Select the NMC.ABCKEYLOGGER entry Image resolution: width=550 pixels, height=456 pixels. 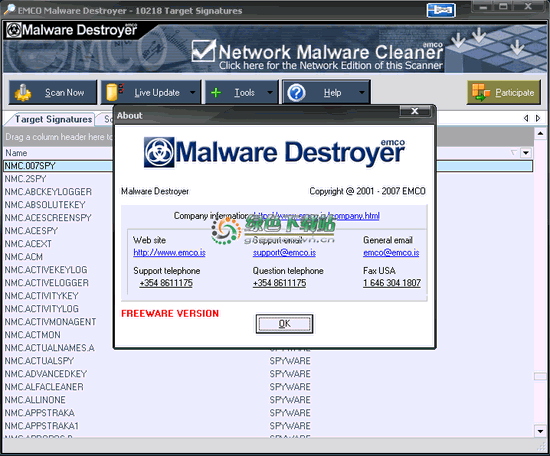48,192
